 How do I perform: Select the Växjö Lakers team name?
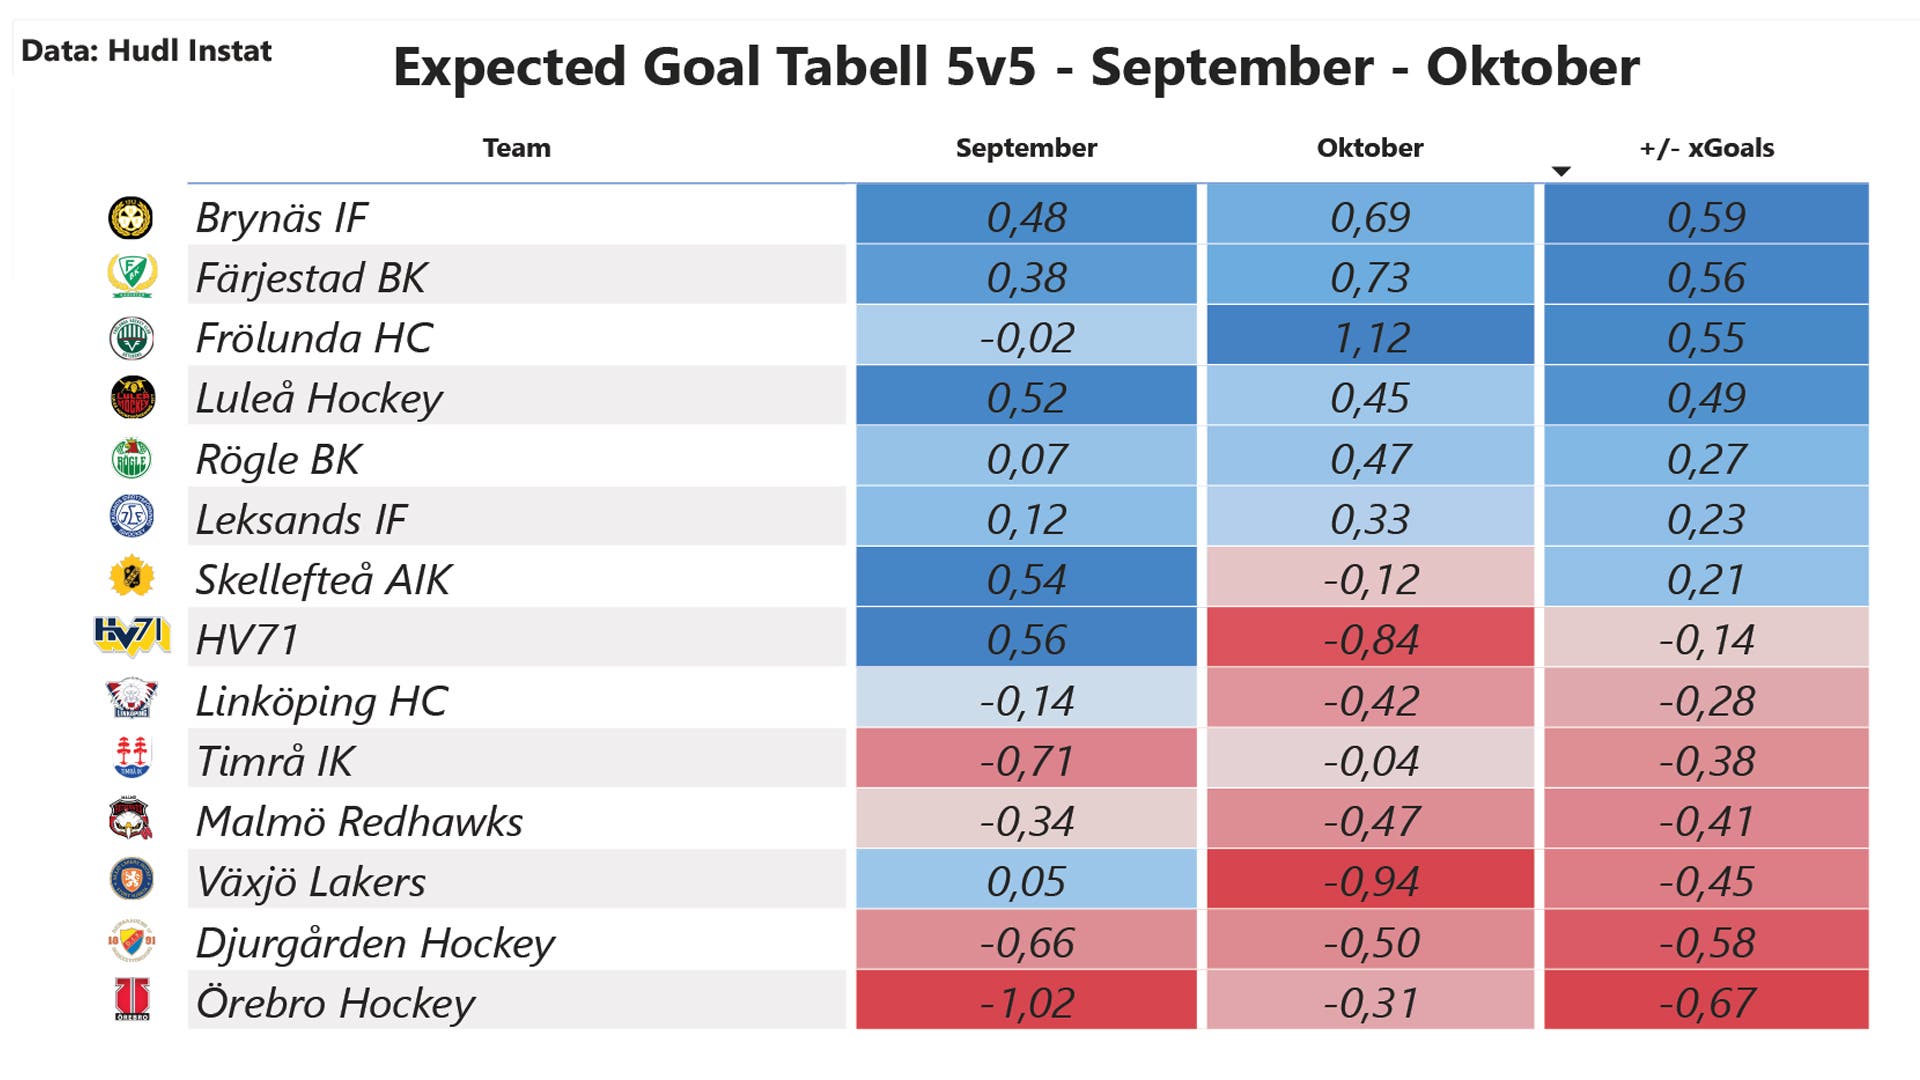(311, 882)
